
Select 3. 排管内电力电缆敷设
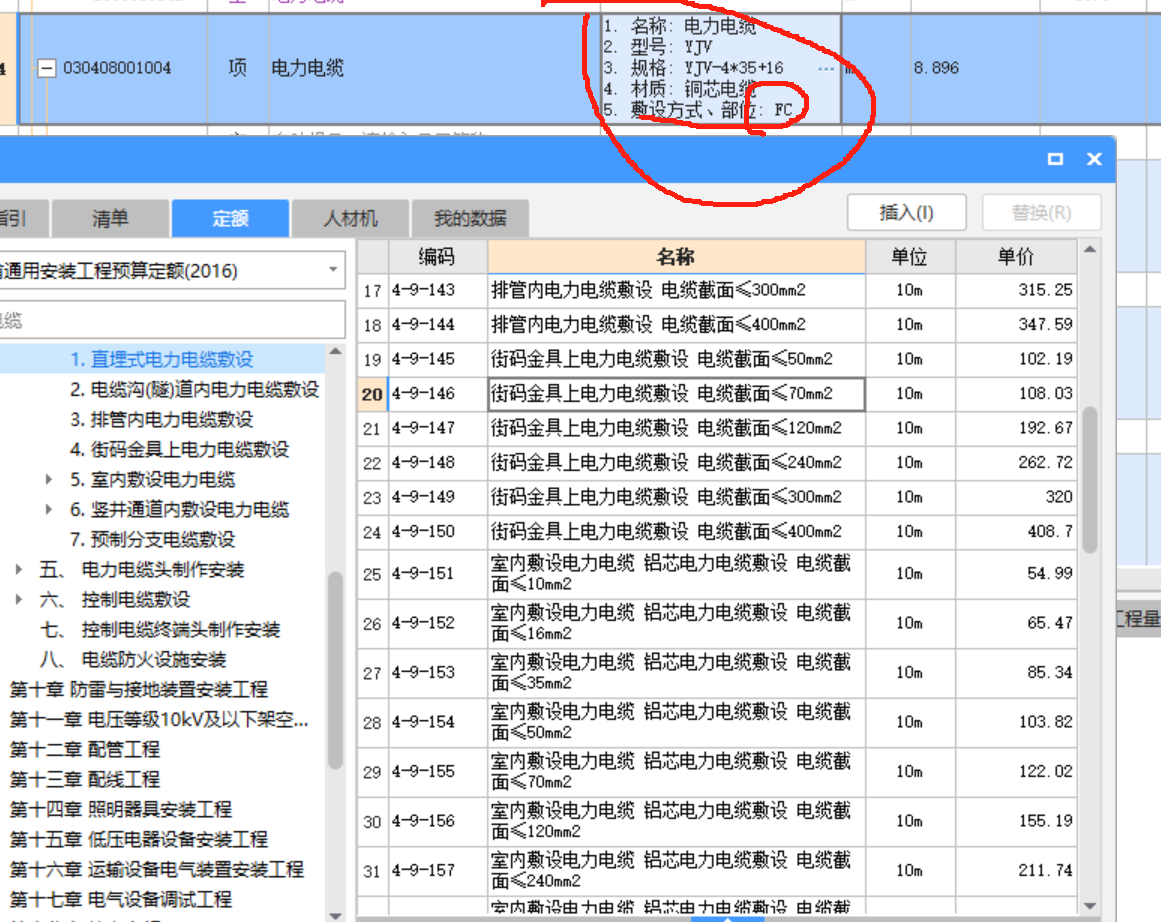161,420
